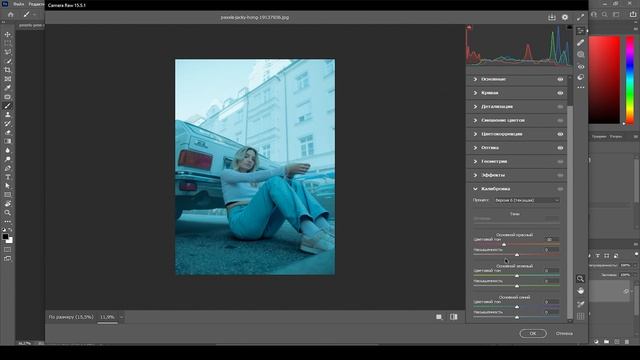This screenshot has height=360, width=640.
Task: Toggle visibility eye of Геометрия panel
Action: pyautogui.click(x=560, y=162)
